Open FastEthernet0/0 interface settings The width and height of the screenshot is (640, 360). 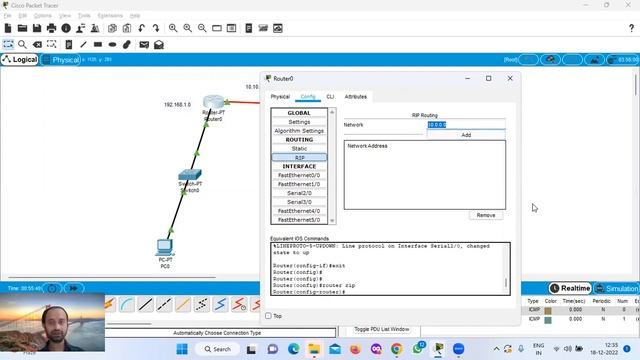299,176
